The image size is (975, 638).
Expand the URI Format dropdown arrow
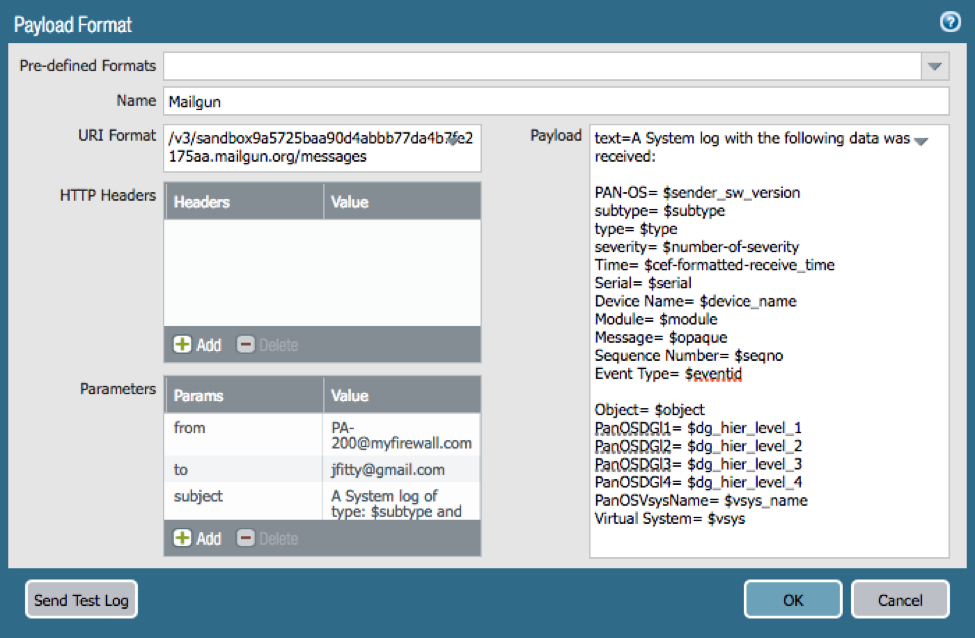453,141
